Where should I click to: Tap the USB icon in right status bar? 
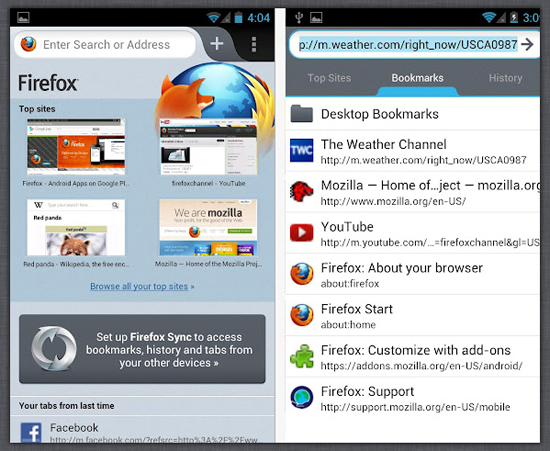299,18
